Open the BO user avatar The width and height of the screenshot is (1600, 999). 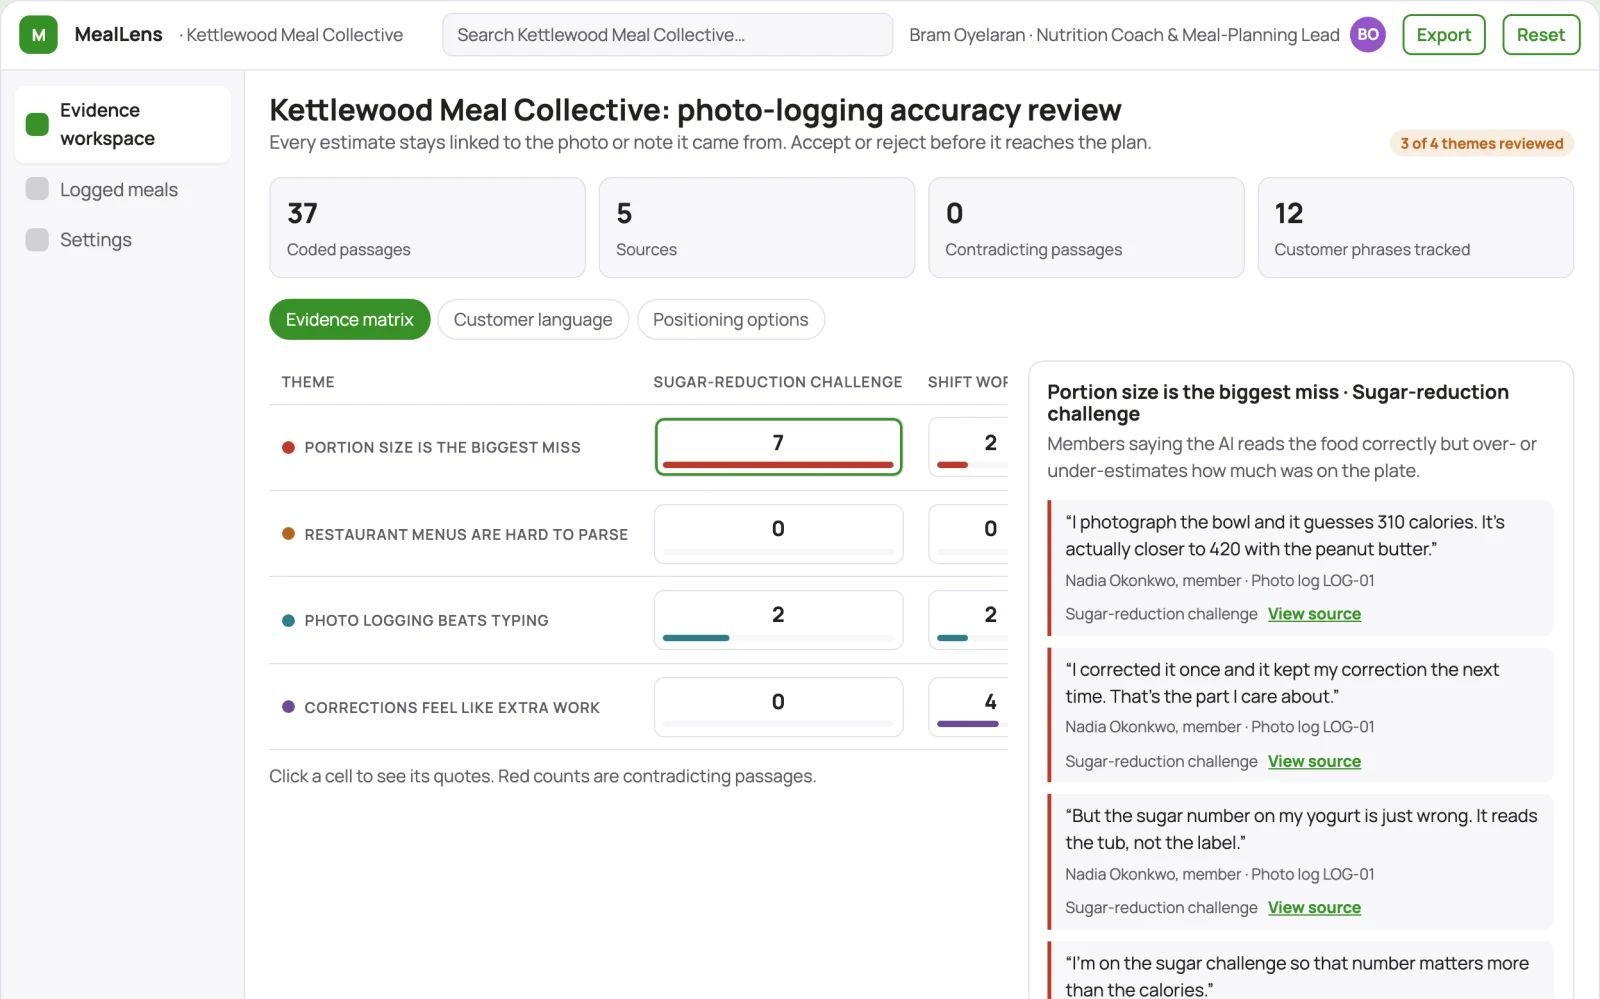[x=1368, y=35]
